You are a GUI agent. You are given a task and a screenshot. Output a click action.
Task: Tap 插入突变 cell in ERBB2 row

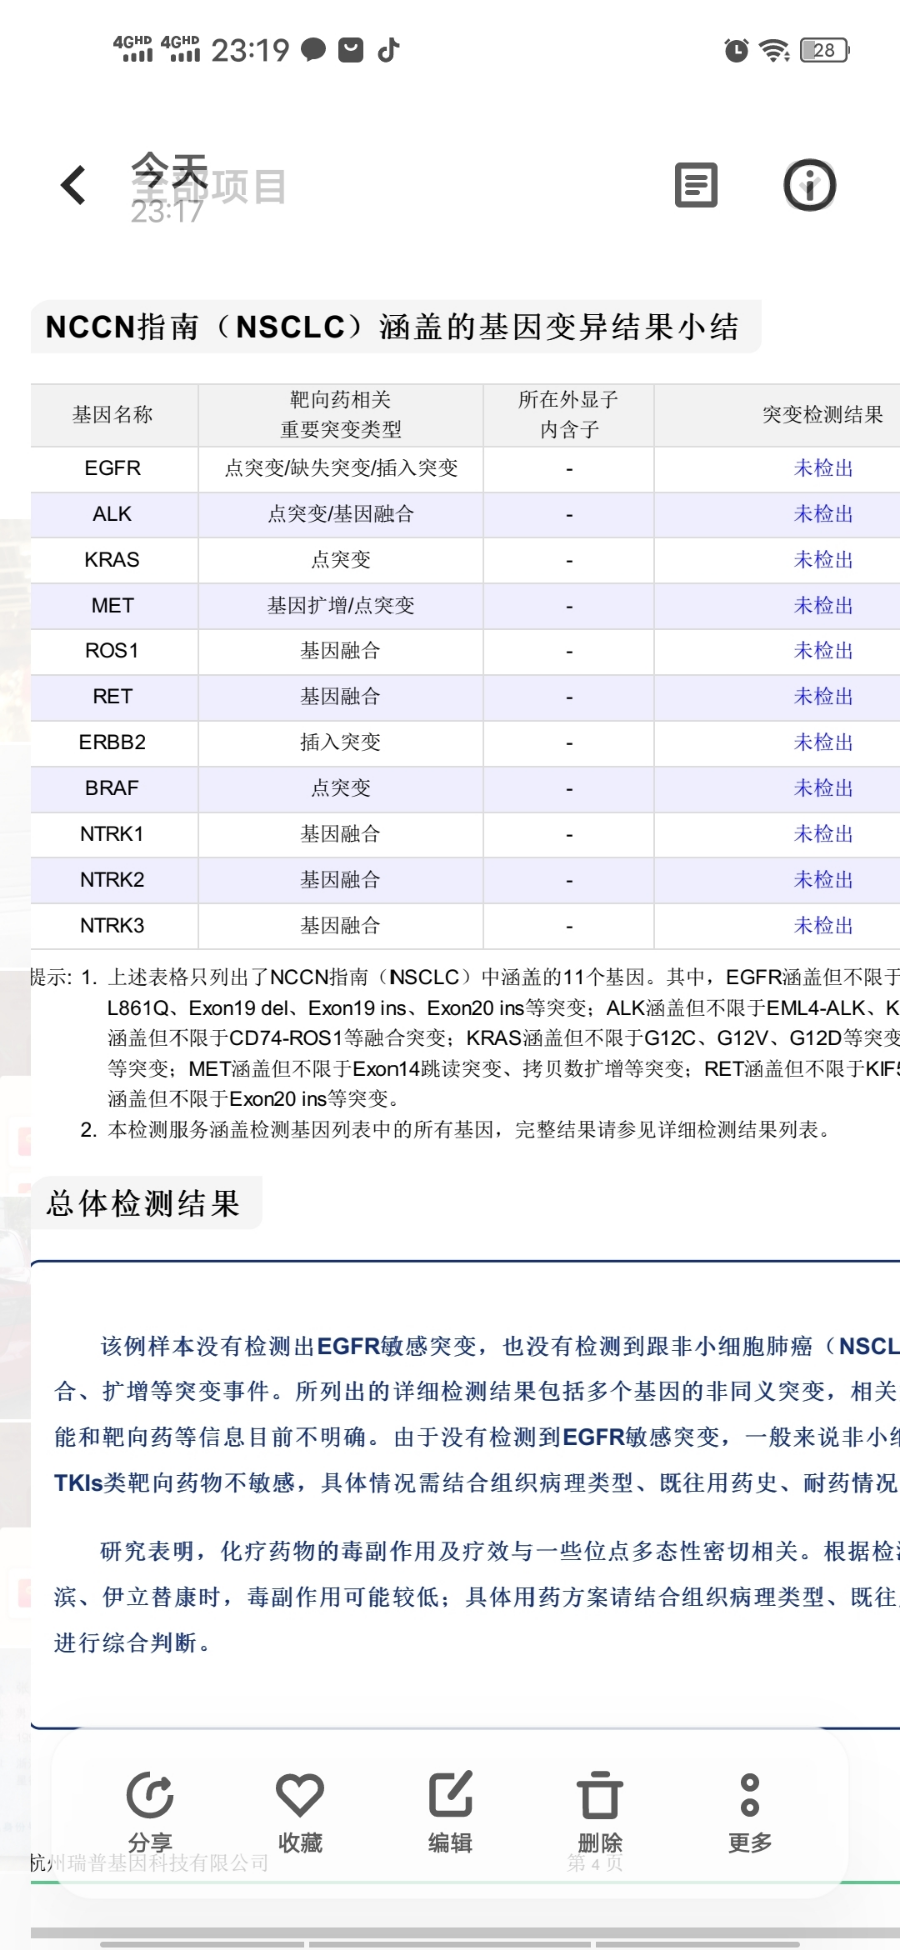click(x=341, y=743)
